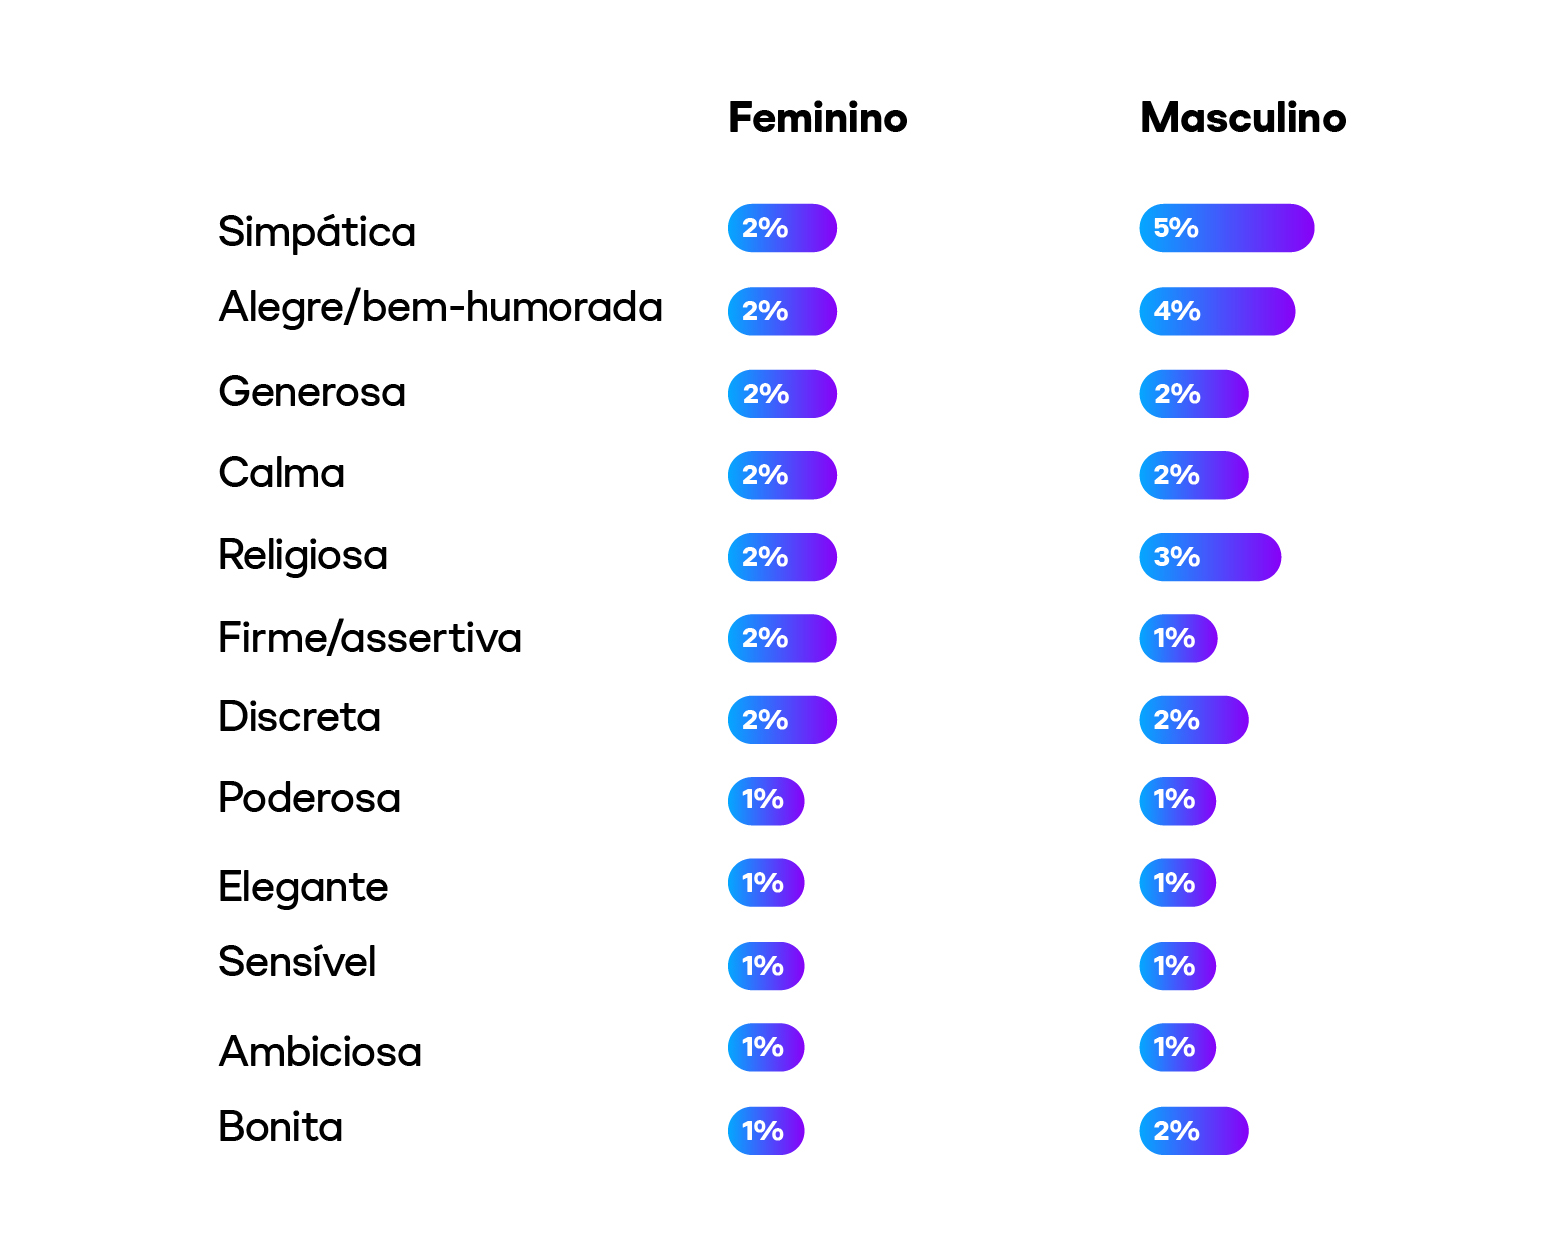The width and height of the screenshot is (1564, 1252).
Task: Click the Feminino 2% bar for Simpática
Action: click(782, 228)
